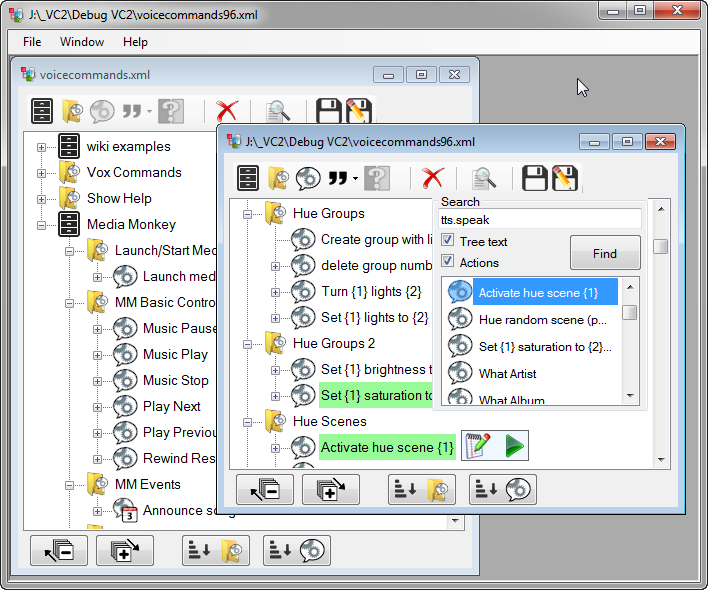Collapse the Hue Groups 2 folder
708x590 pixels.
[247, 344]
